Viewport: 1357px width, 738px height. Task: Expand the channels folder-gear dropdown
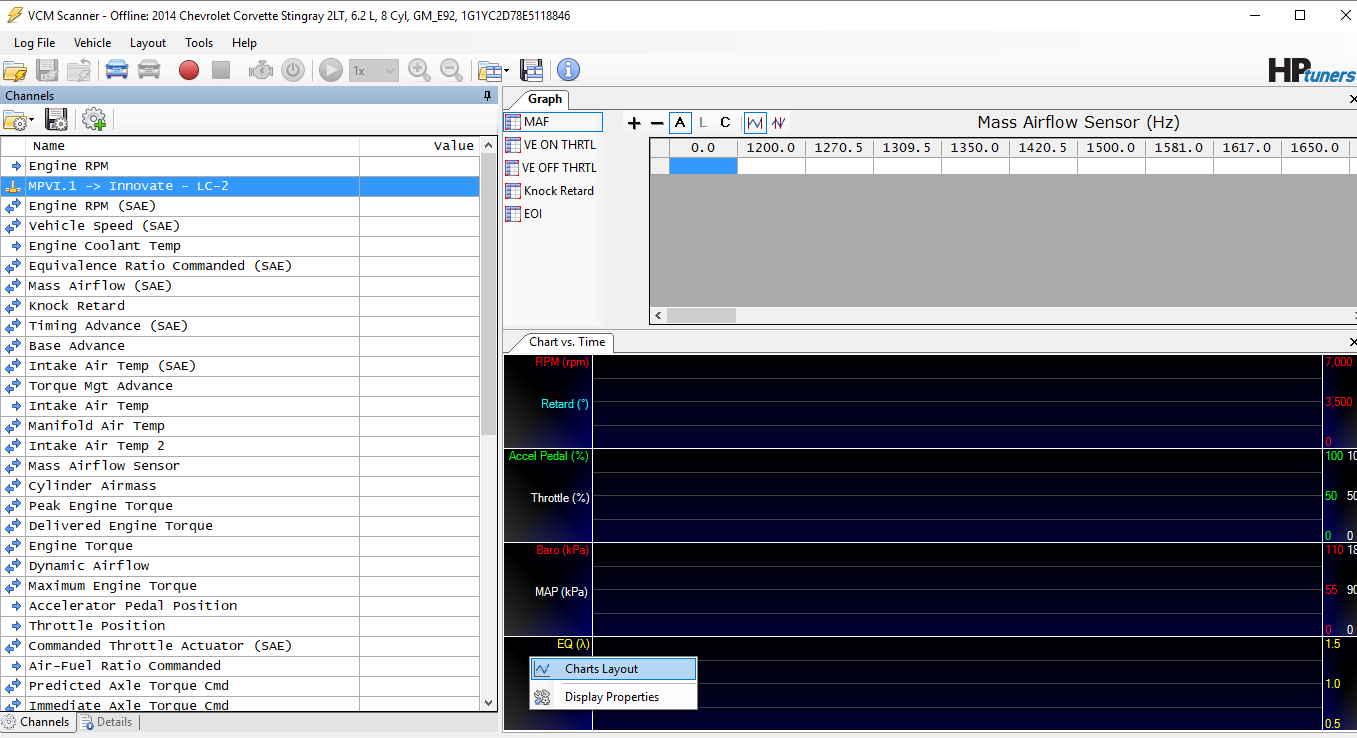point(32,121)
